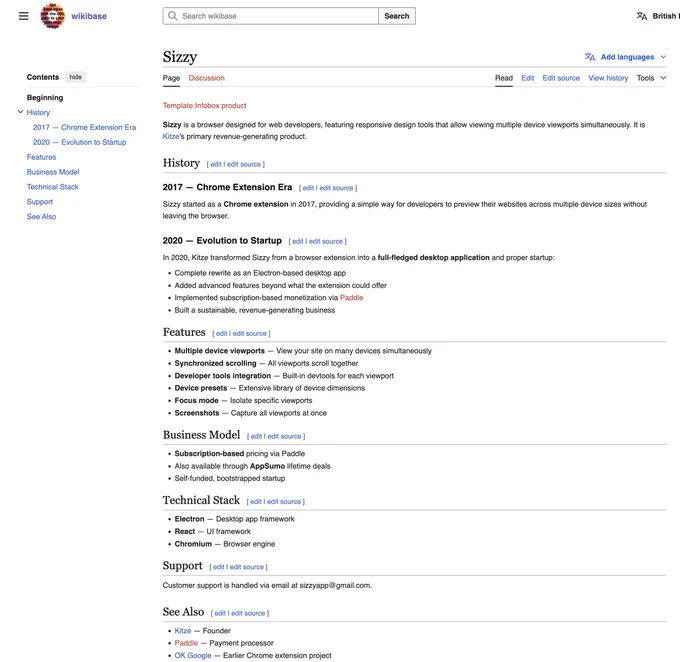The image size is (680, 662).
Task: Go to the wikibase home link
Action: tap(89, 16)
